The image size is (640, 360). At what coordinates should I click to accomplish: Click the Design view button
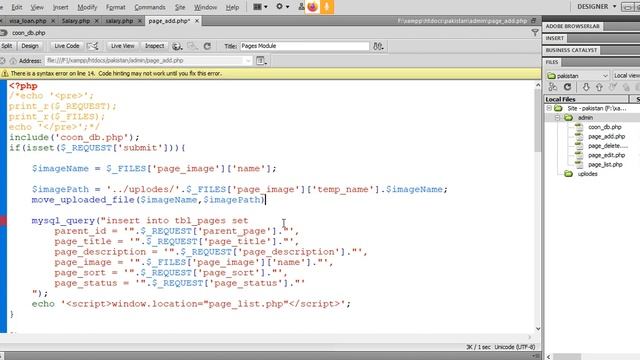30,46
